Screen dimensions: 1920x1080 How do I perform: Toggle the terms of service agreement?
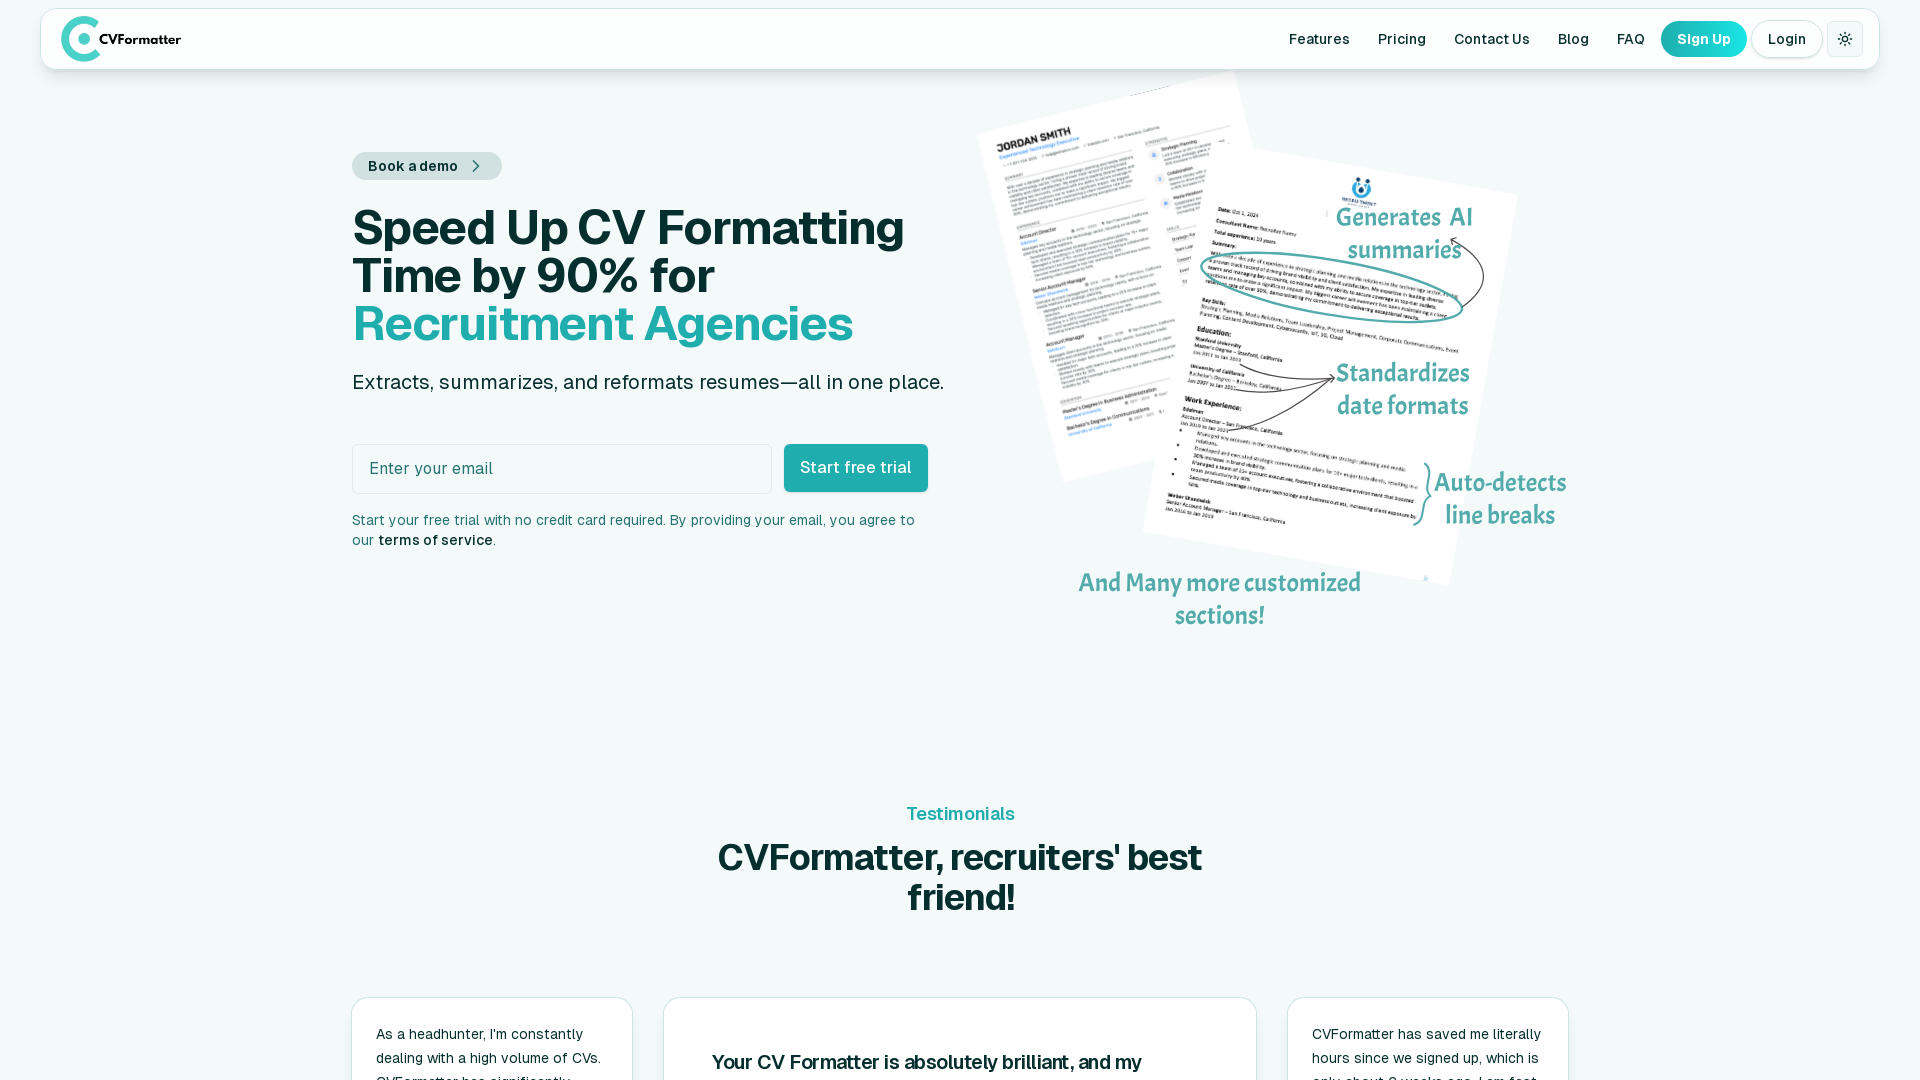(435, 539)
